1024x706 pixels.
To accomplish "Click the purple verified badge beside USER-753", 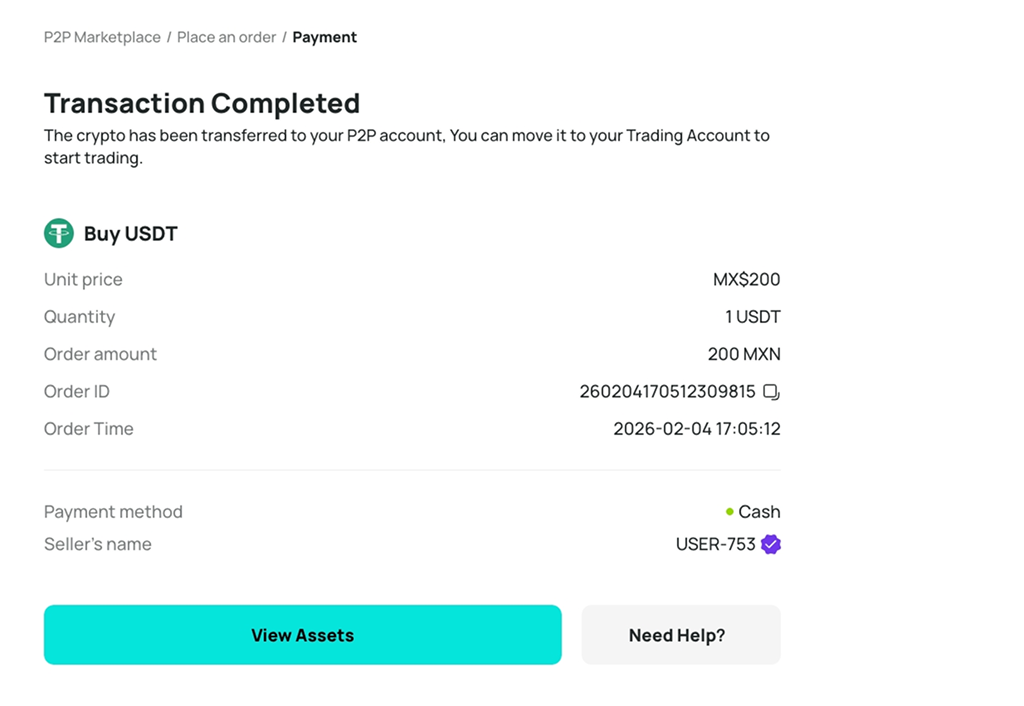I will coord(771,544).
